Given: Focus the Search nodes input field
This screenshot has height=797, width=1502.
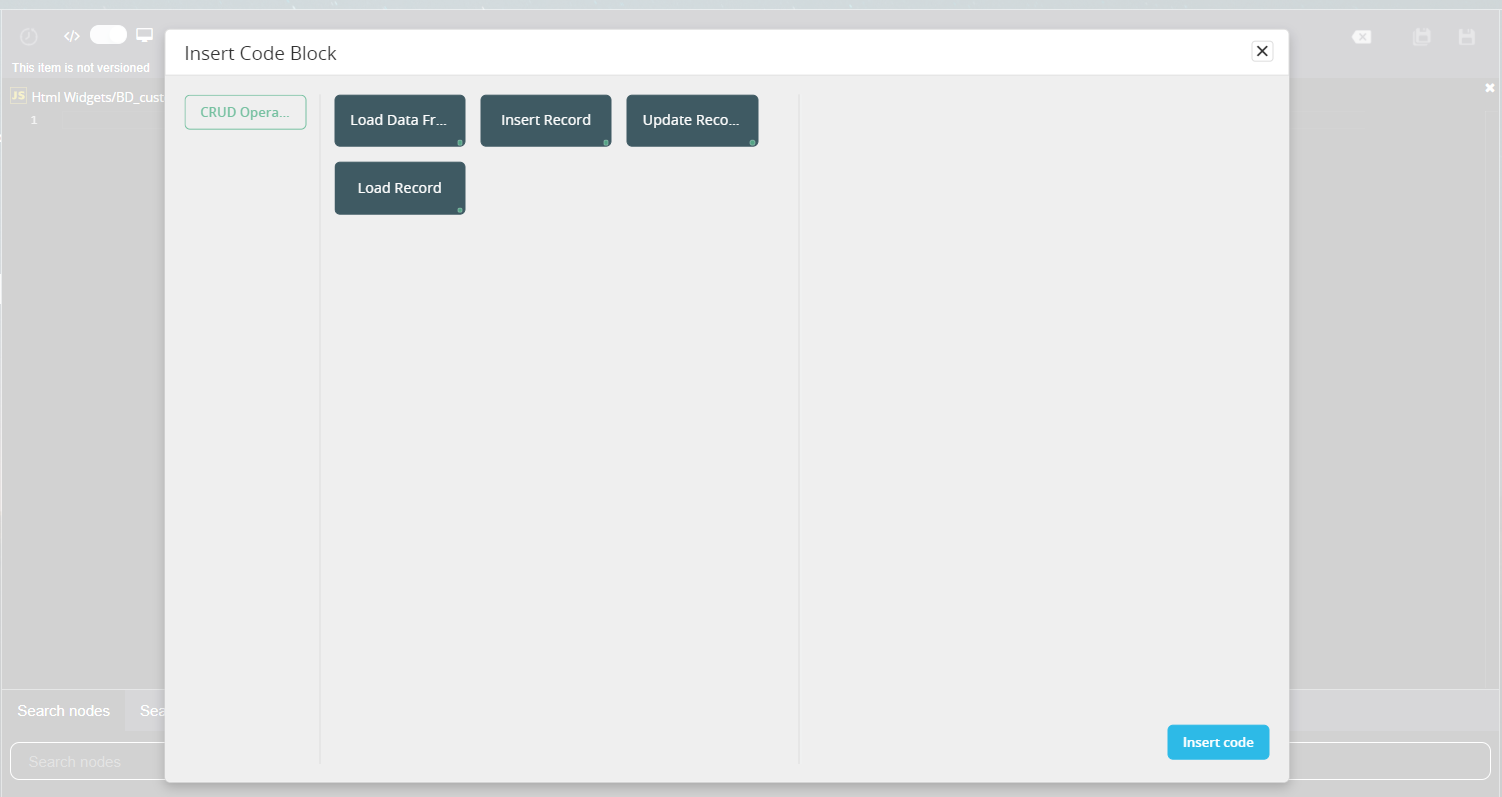Looking at the screenshot, I should click(85, 762).
